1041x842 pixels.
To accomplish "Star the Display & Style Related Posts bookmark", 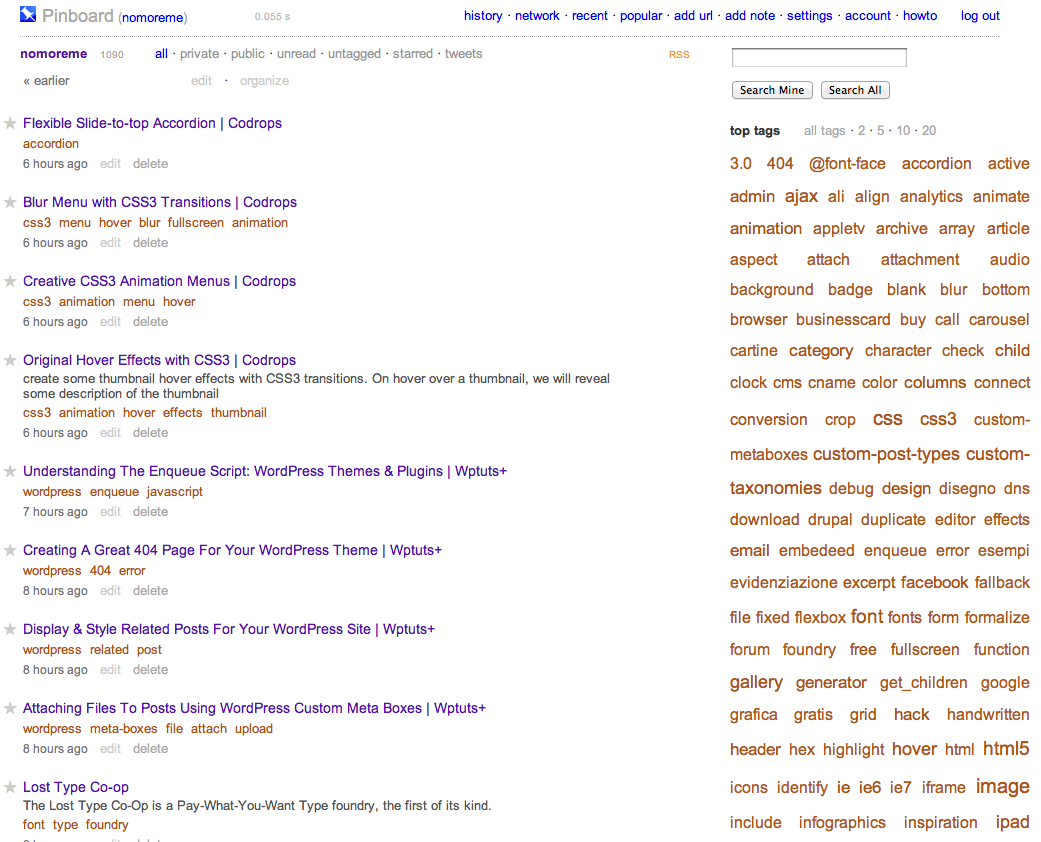I will 10,630.
